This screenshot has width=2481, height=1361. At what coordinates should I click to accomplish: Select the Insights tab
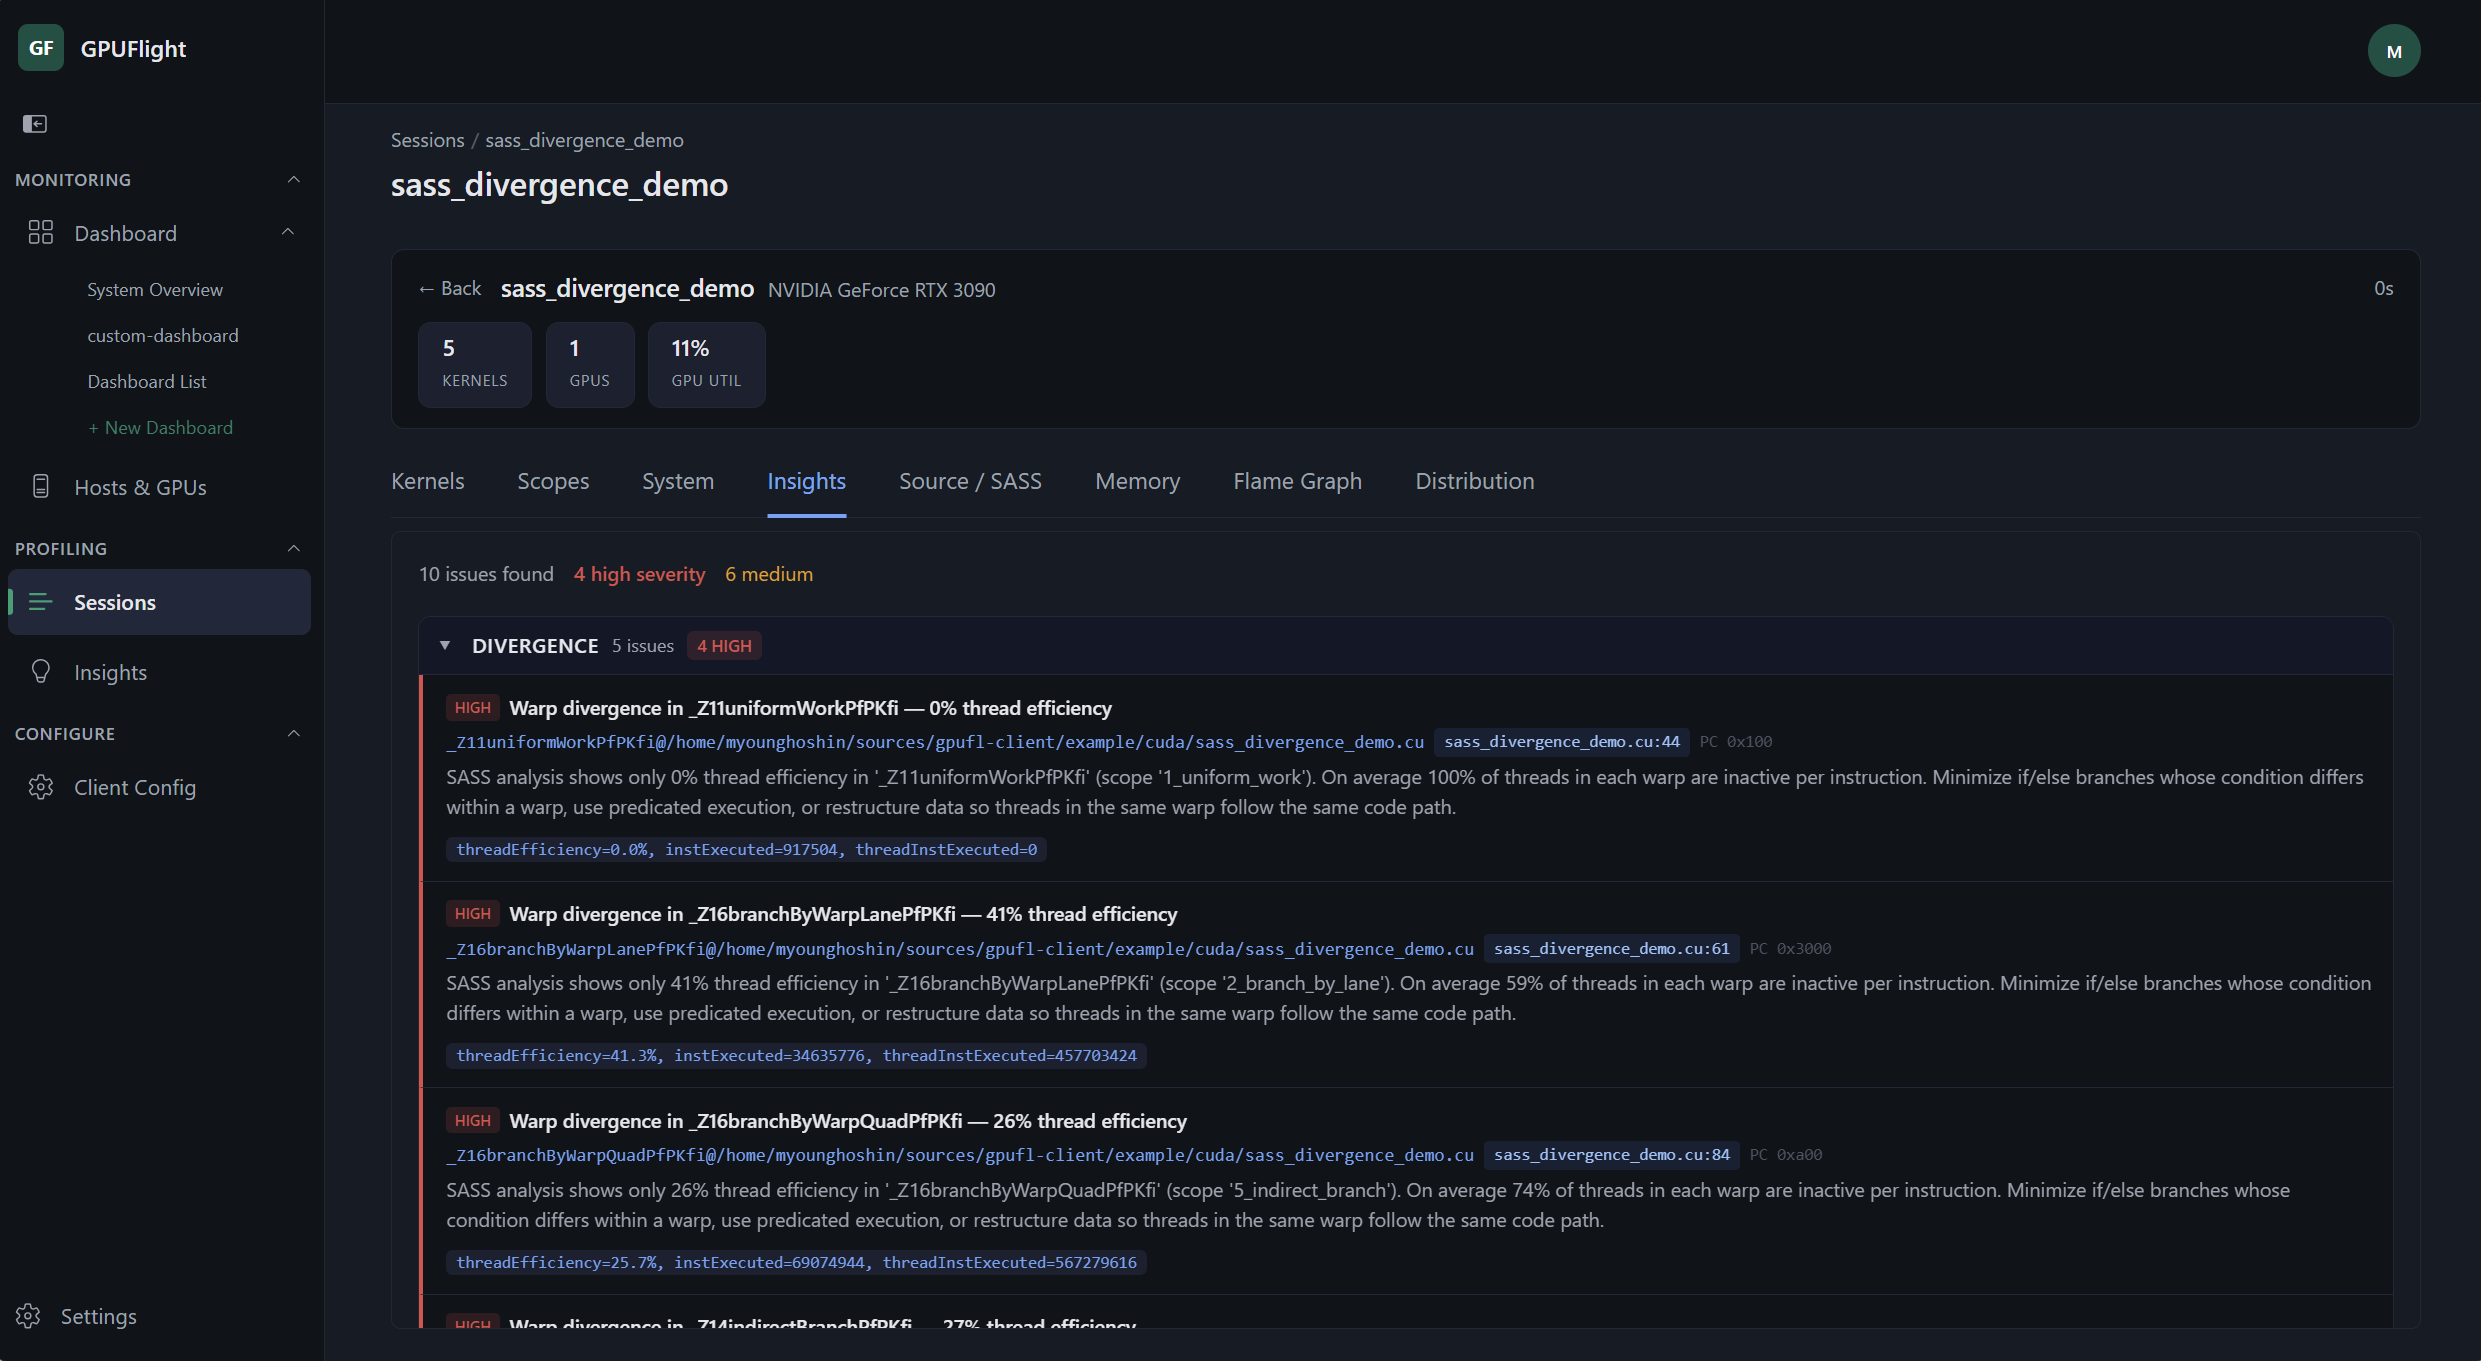[x=807, y=481]
